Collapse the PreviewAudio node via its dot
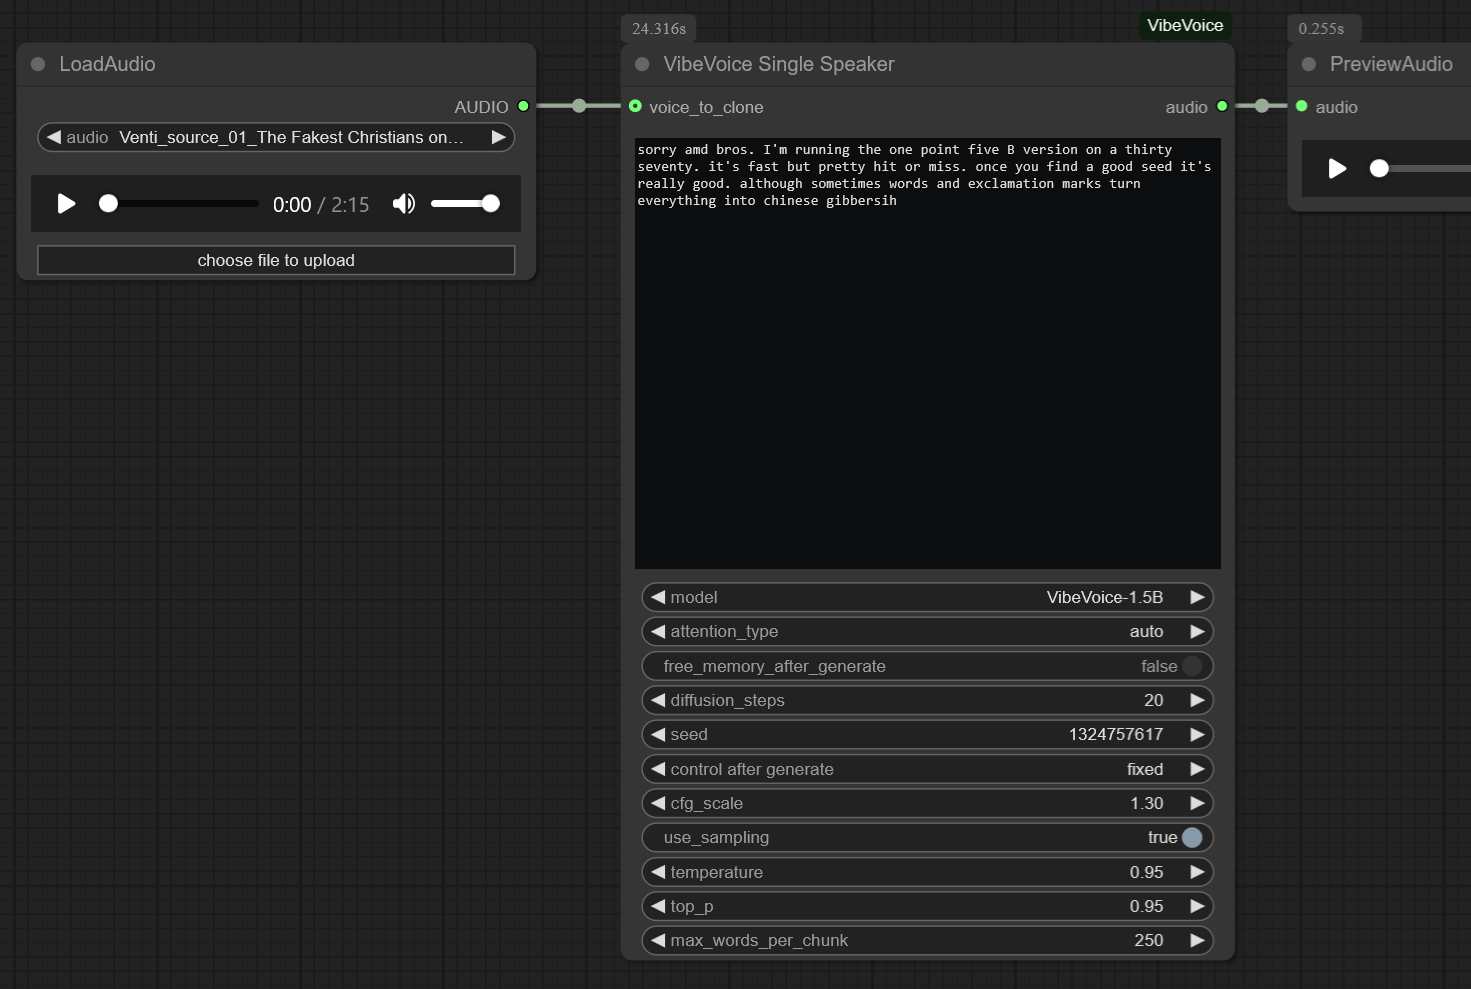The width and height of the screenshot is (1471, 989). coord(1308,64)
